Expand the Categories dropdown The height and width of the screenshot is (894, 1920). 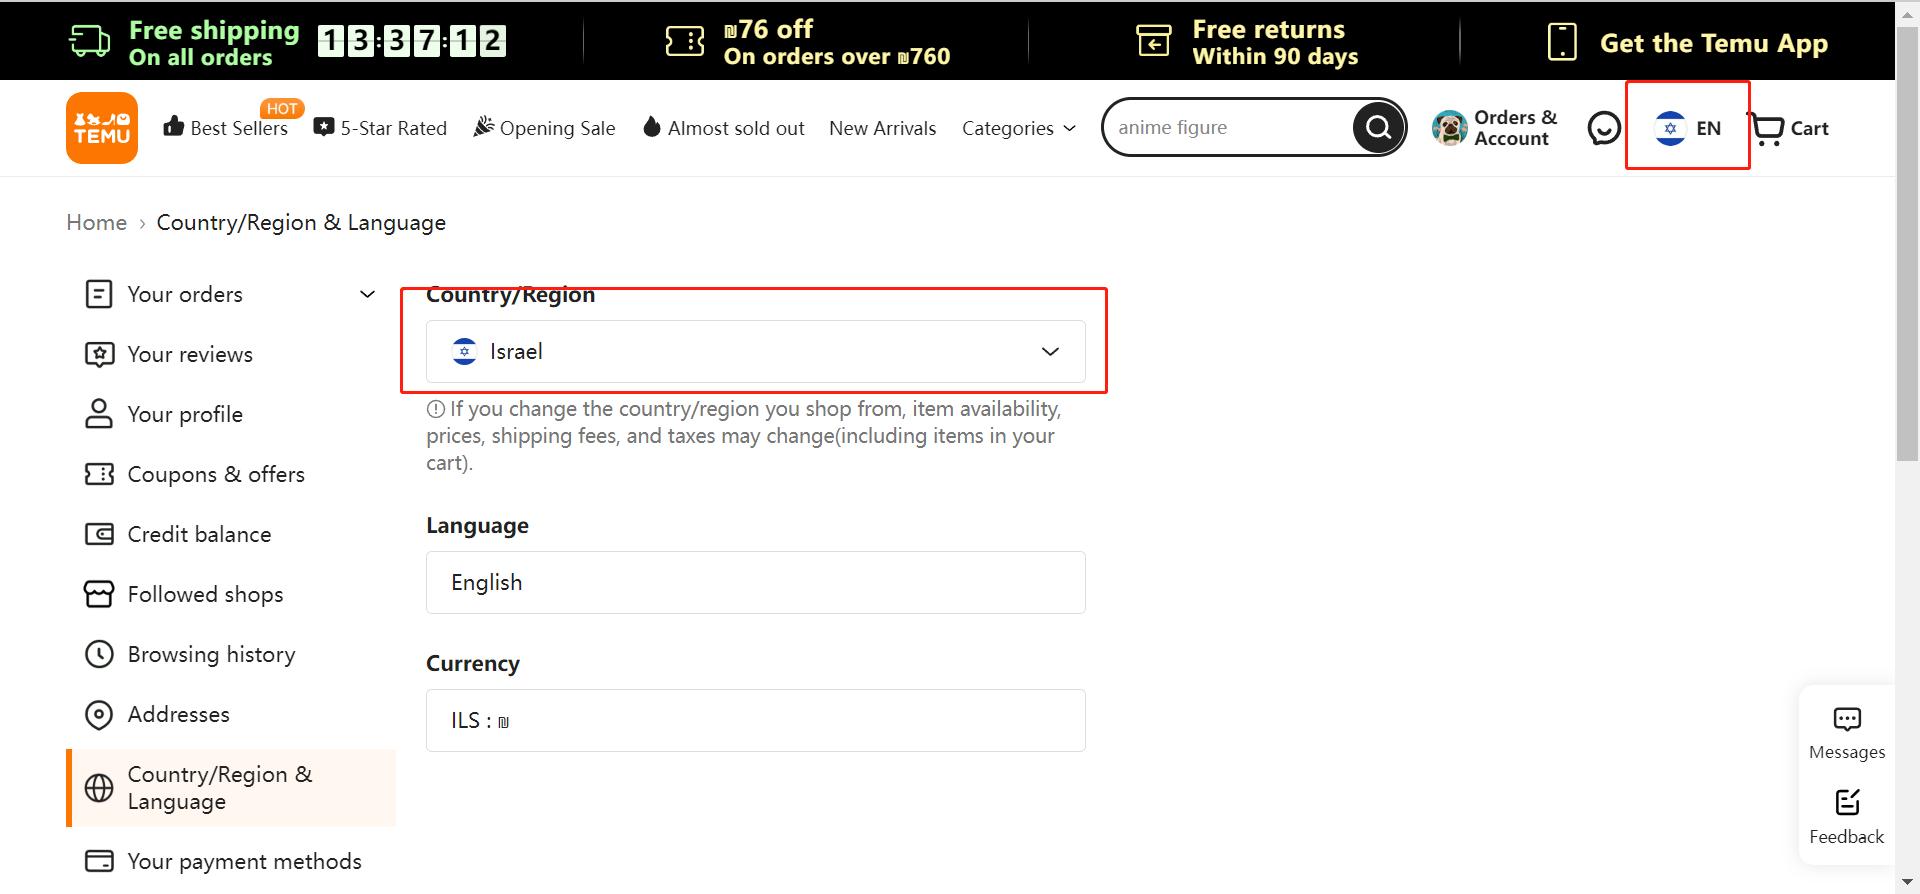click(1018, 128)
